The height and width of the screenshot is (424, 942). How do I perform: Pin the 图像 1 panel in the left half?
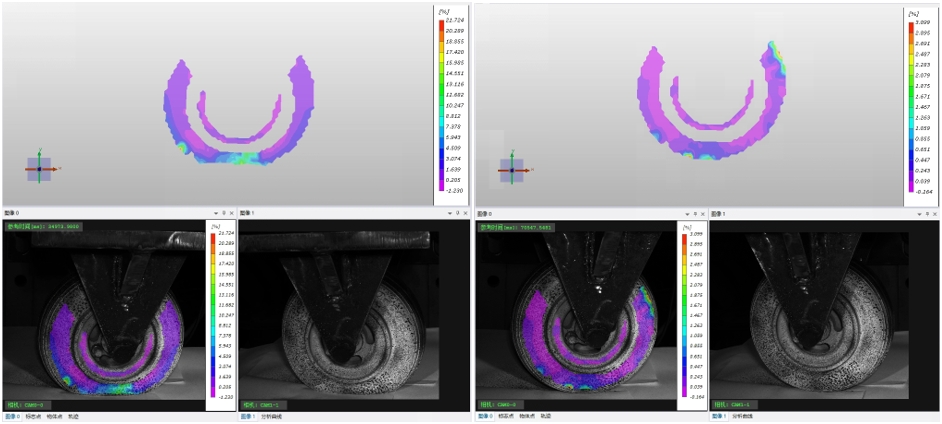coord(456,214)
